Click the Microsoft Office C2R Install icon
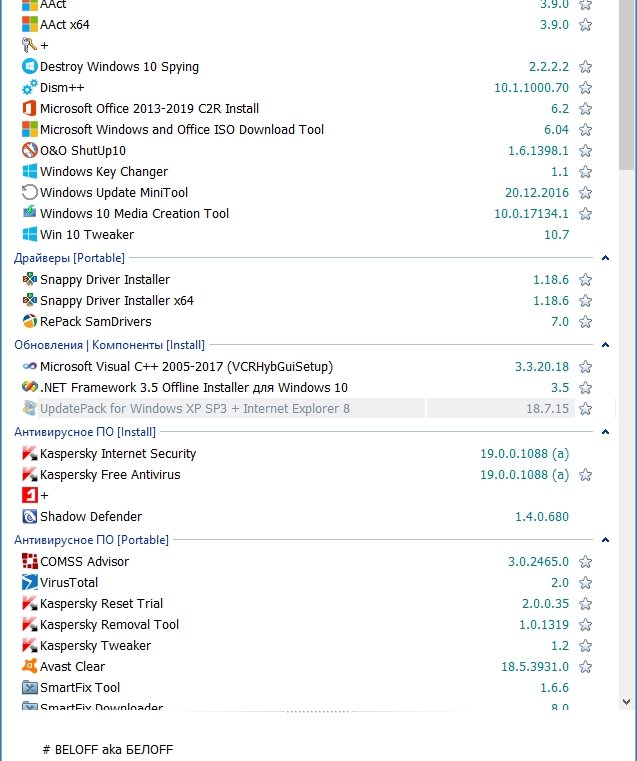The width and height of the screenshot is (637, 761). (30, 108)
